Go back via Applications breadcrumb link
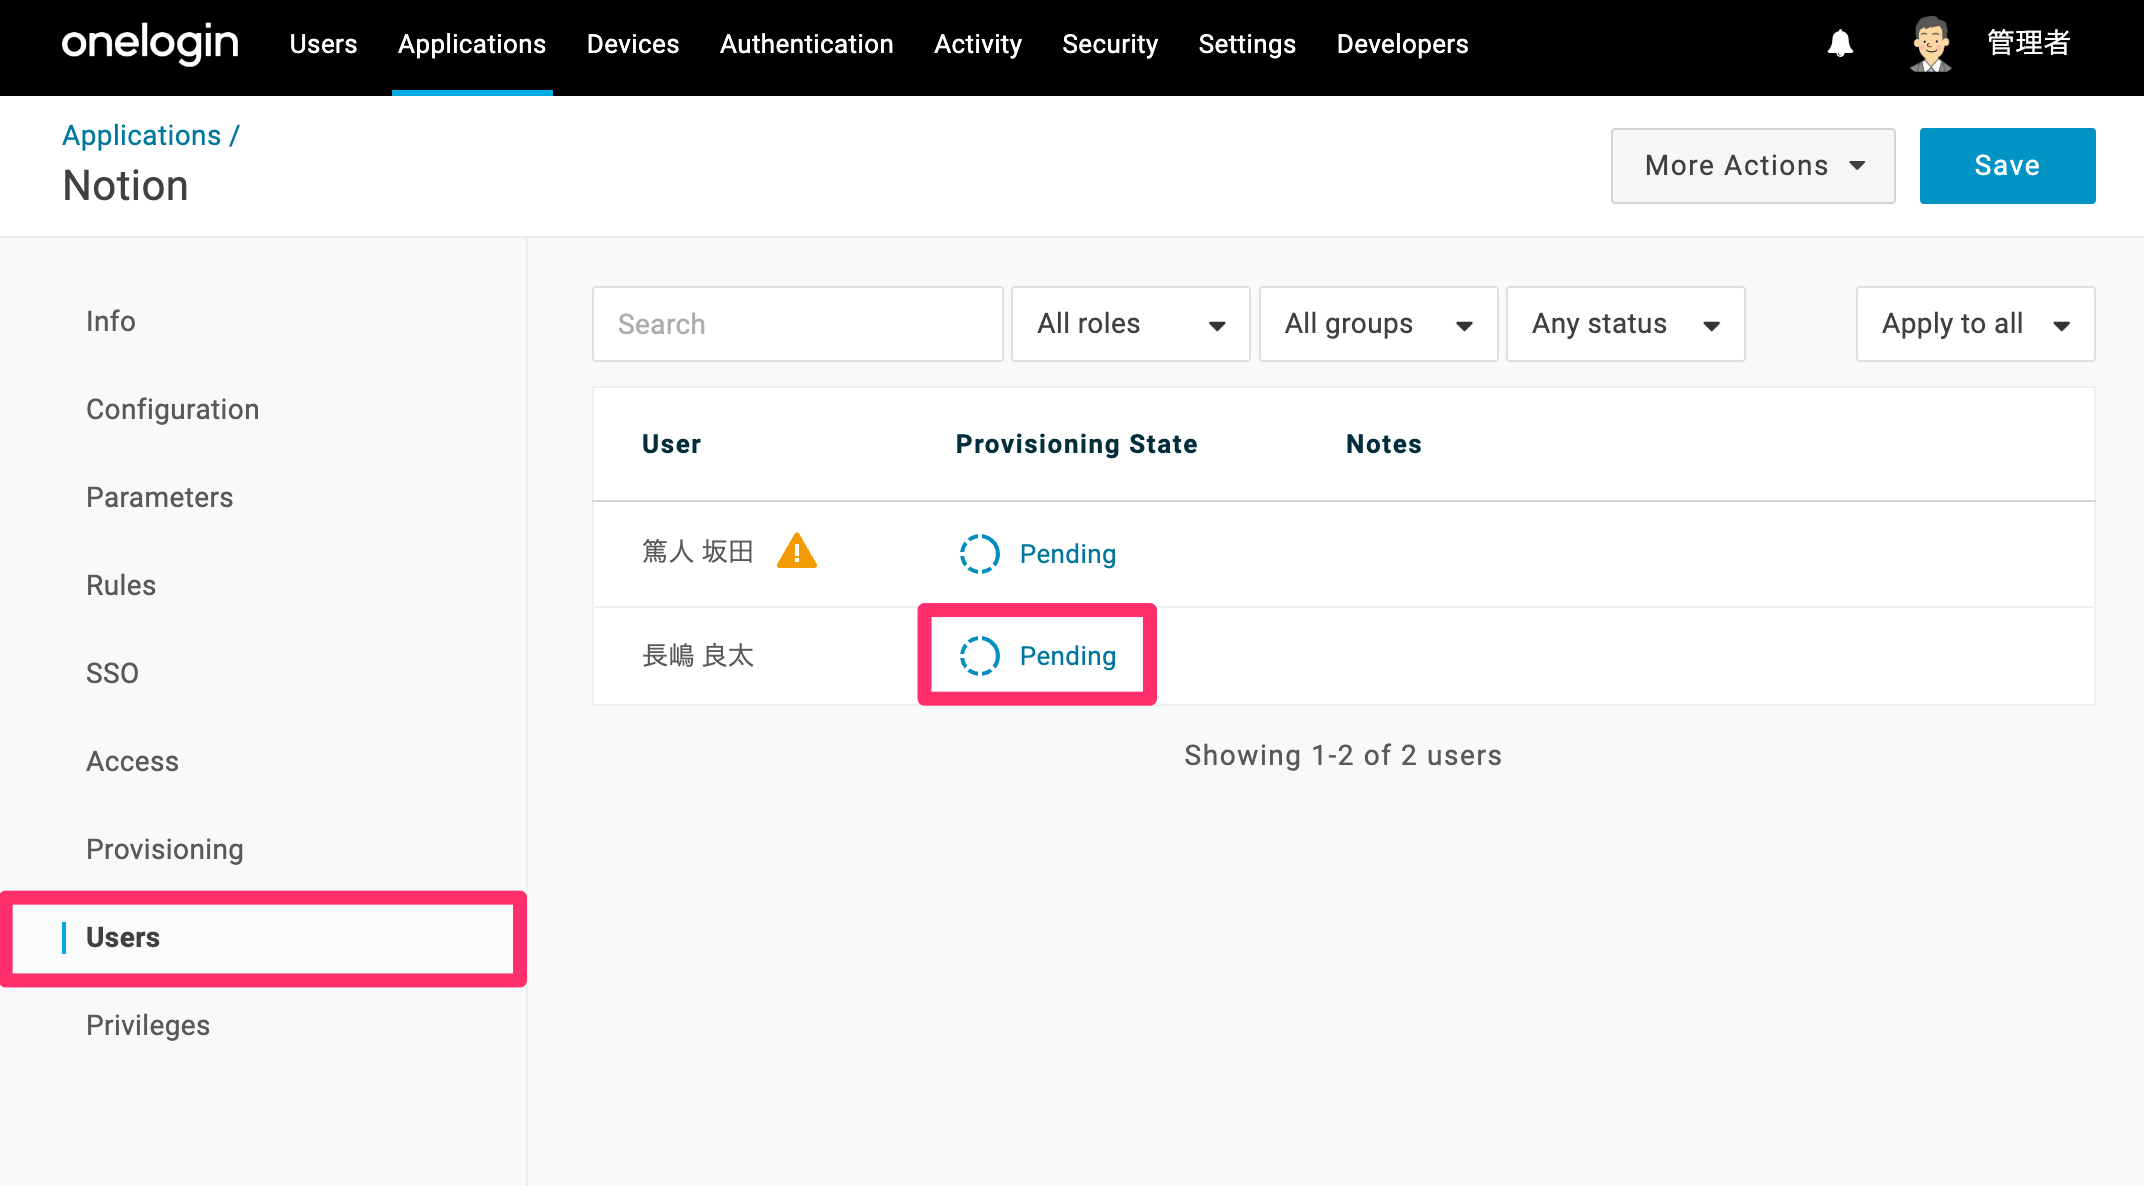 click(x=142, y=135)
